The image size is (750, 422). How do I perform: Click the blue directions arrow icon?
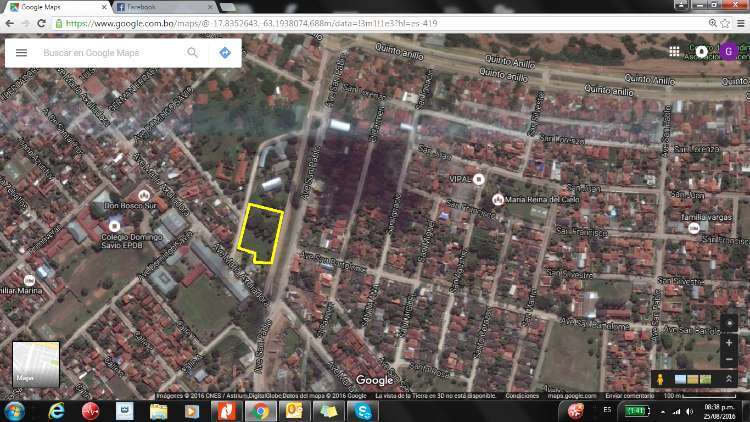click(225, 53)
